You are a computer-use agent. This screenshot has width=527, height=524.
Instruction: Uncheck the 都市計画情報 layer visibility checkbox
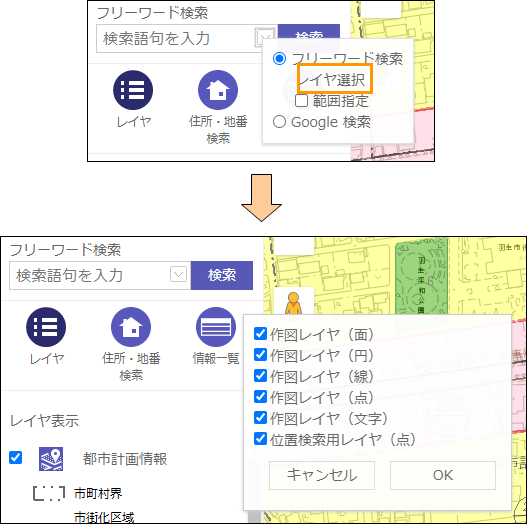[15, 457]
